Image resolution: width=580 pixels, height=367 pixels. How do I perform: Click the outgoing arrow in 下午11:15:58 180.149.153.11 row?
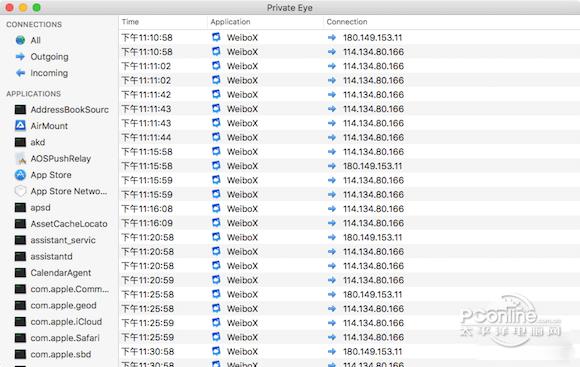[x=332, y=166]
